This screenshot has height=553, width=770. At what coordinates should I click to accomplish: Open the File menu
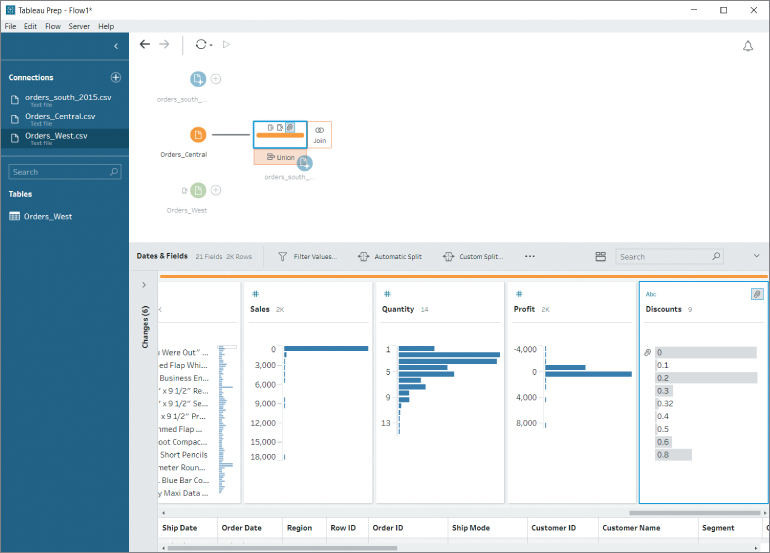pyautogui.click(x=10, y=26)
